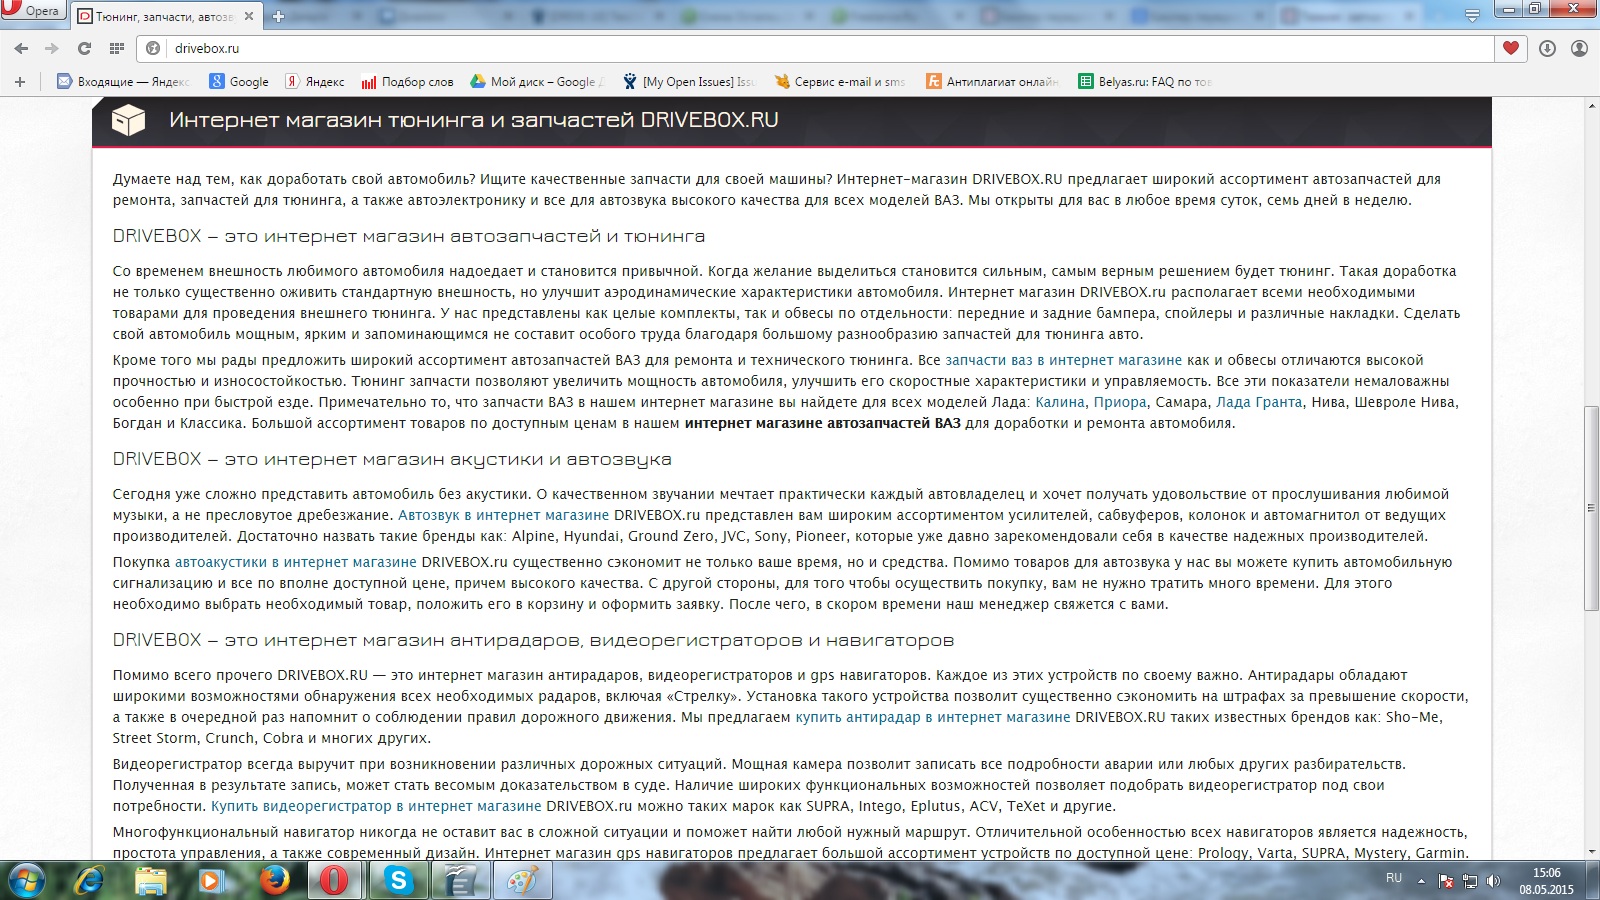The image size is (1600, 900).
Task: Open Входящие — Яндекс bookmark
Action: point(123,82)
